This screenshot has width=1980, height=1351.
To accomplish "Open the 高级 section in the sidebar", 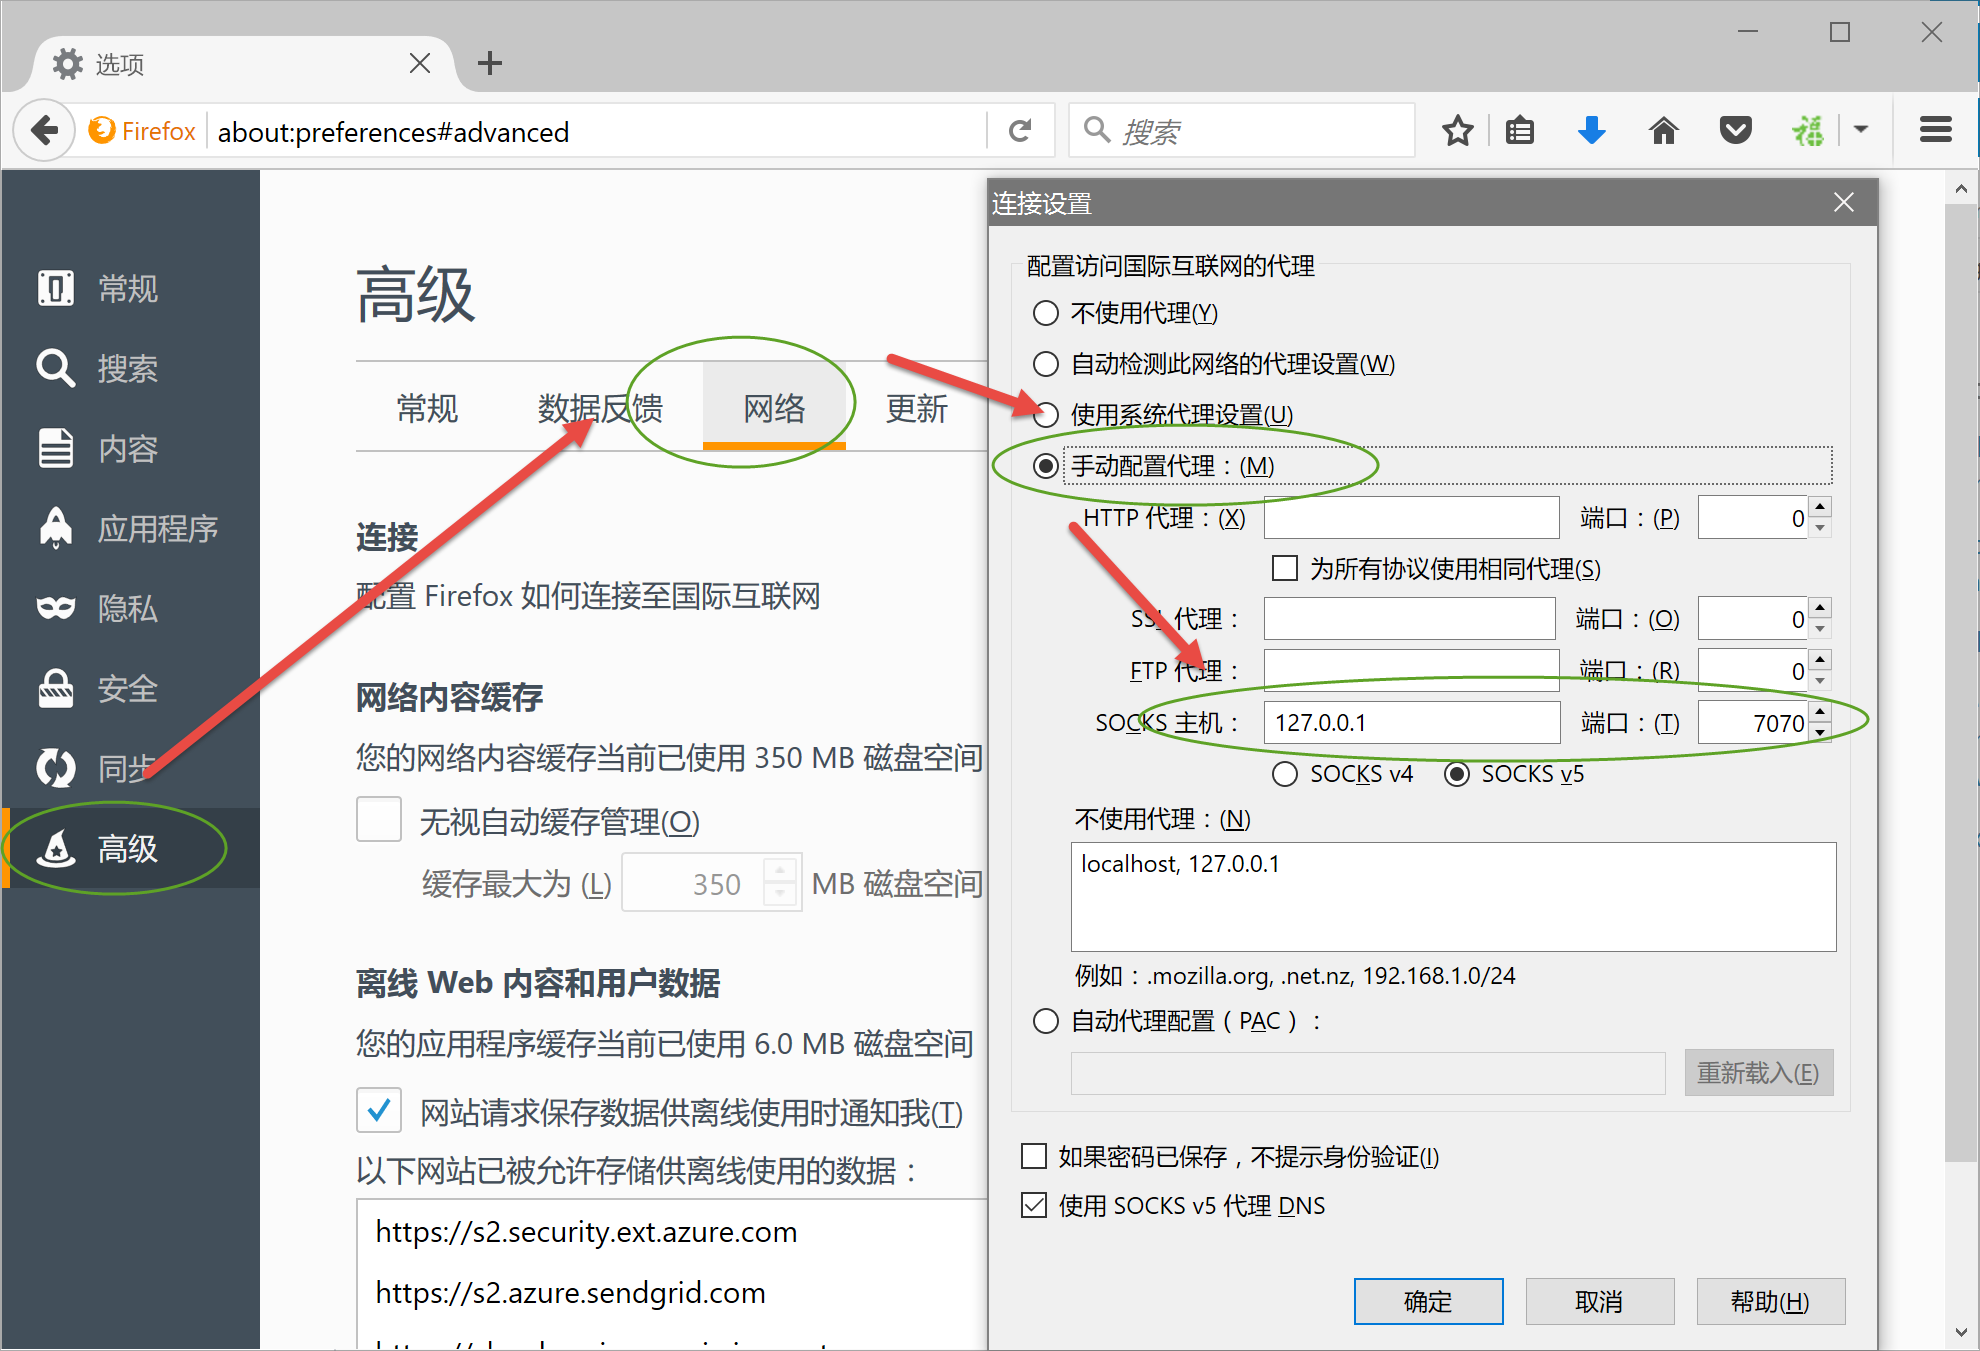I will coord(130,849).
